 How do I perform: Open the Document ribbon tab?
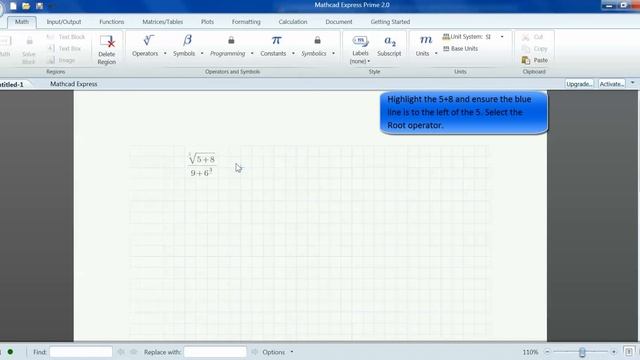tap(339, 22)
